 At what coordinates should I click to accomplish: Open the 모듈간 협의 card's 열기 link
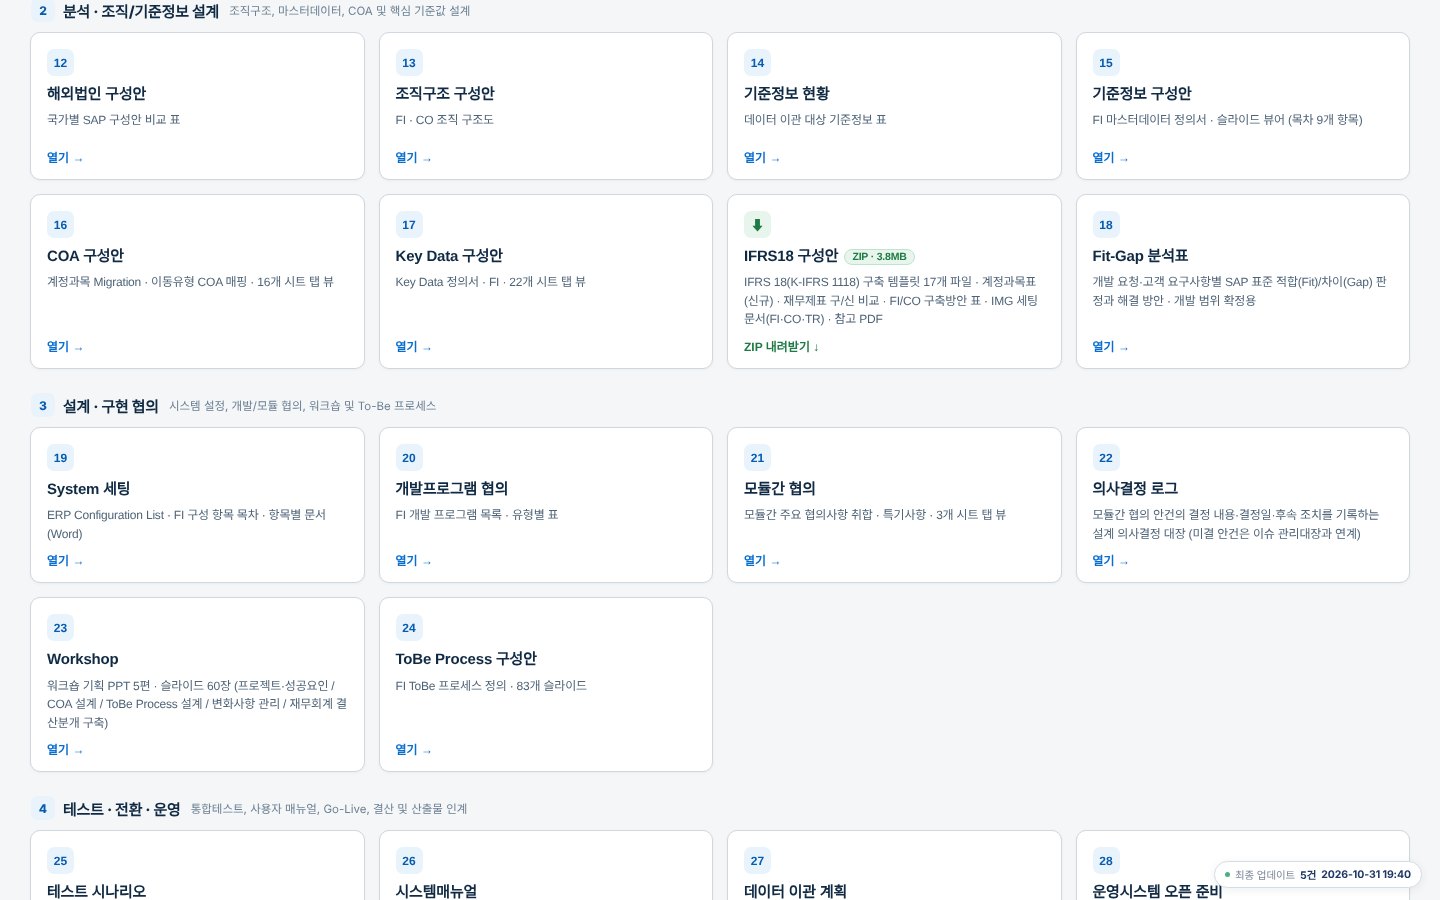coord(762,561)
